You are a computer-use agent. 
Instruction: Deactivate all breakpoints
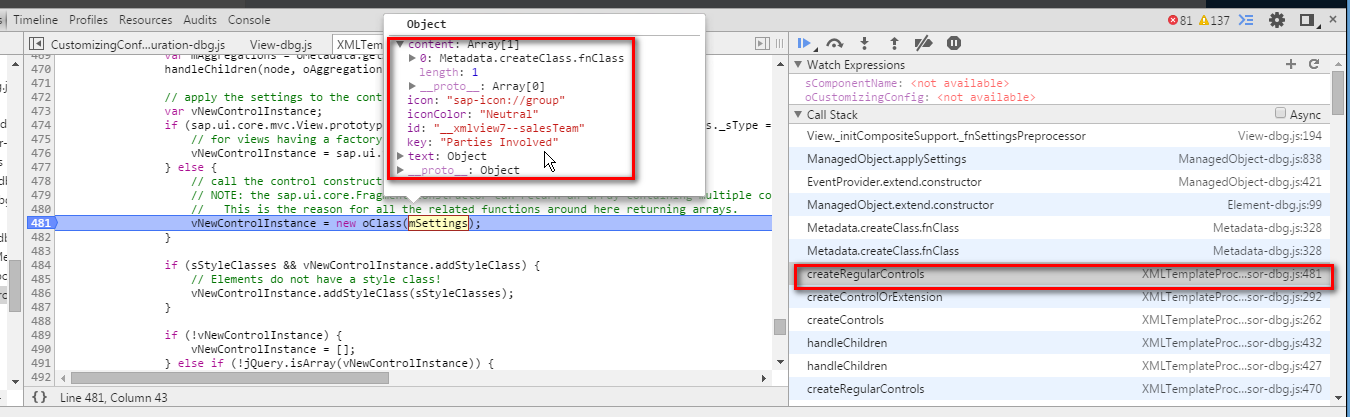pyautogui.click(x=924, y=43)
